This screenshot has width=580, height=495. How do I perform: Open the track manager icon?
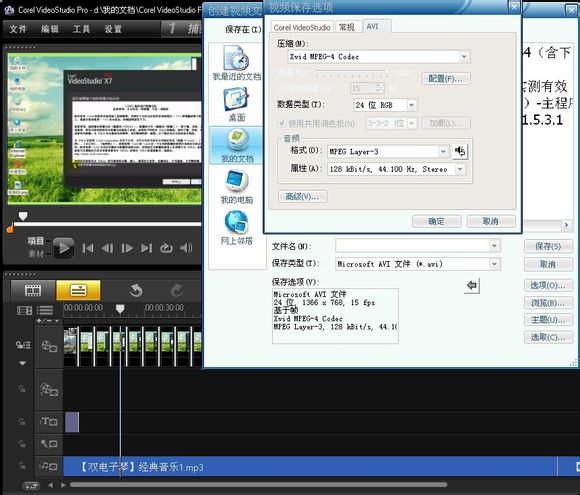[24, 310]
